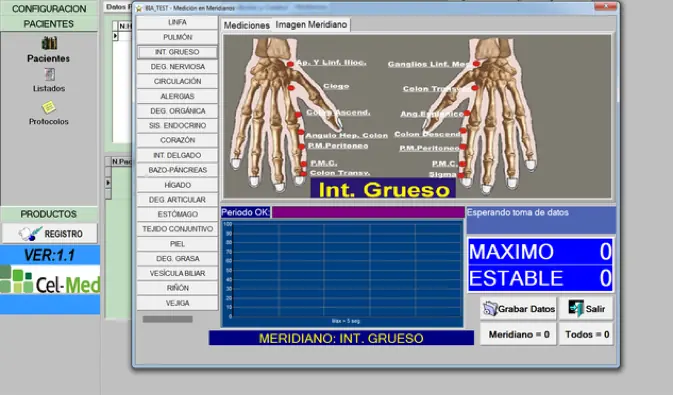Select the DEG. ARTICULAR meridian button
The width and height of the screenshot is (673, 395).
(x=177, y=199)
